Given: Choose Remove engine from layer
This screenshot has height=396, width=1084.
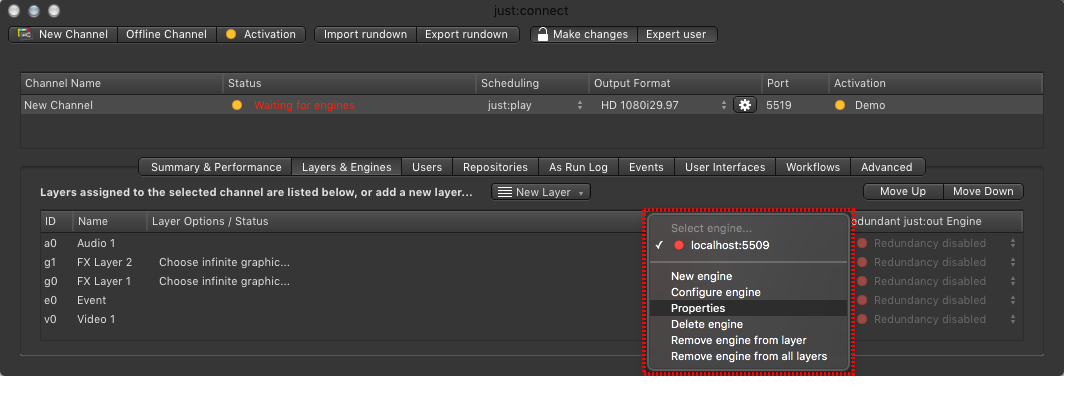Looking at the screenshot, I should coord(749,340).
